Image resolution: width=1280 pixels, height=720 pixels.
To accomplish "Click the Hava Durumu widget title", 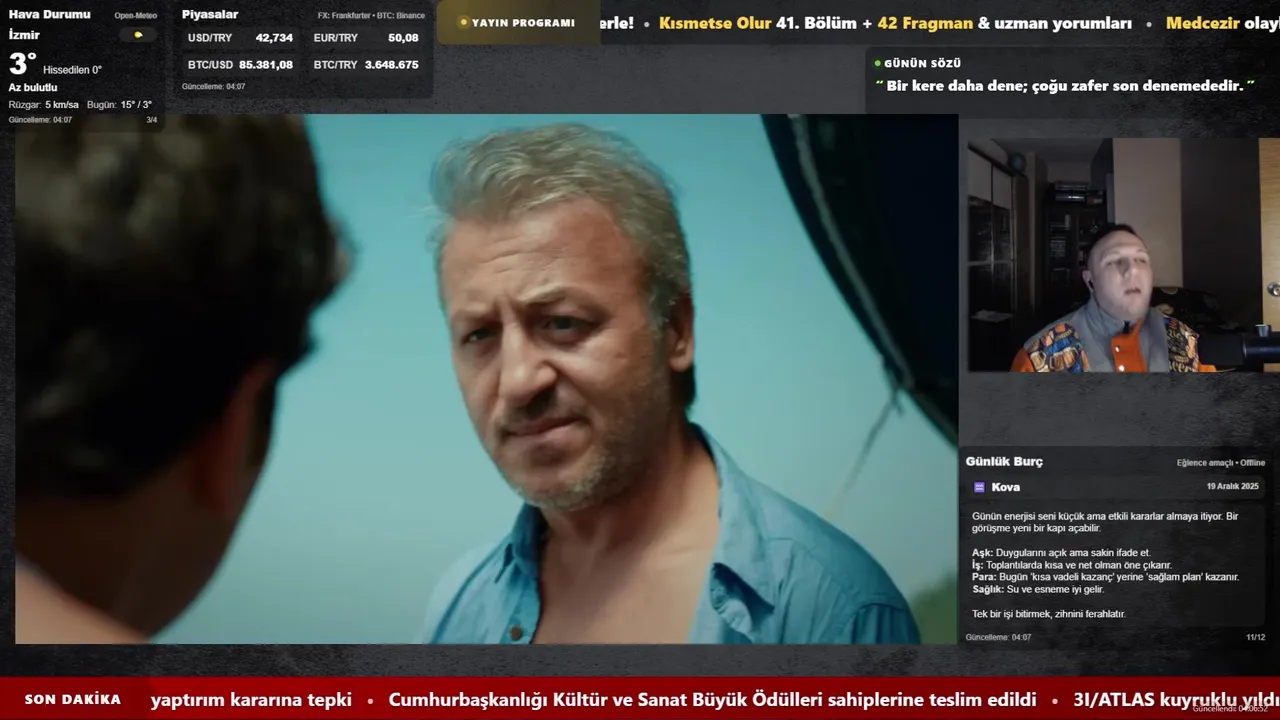I will click(x=50, y=14).
